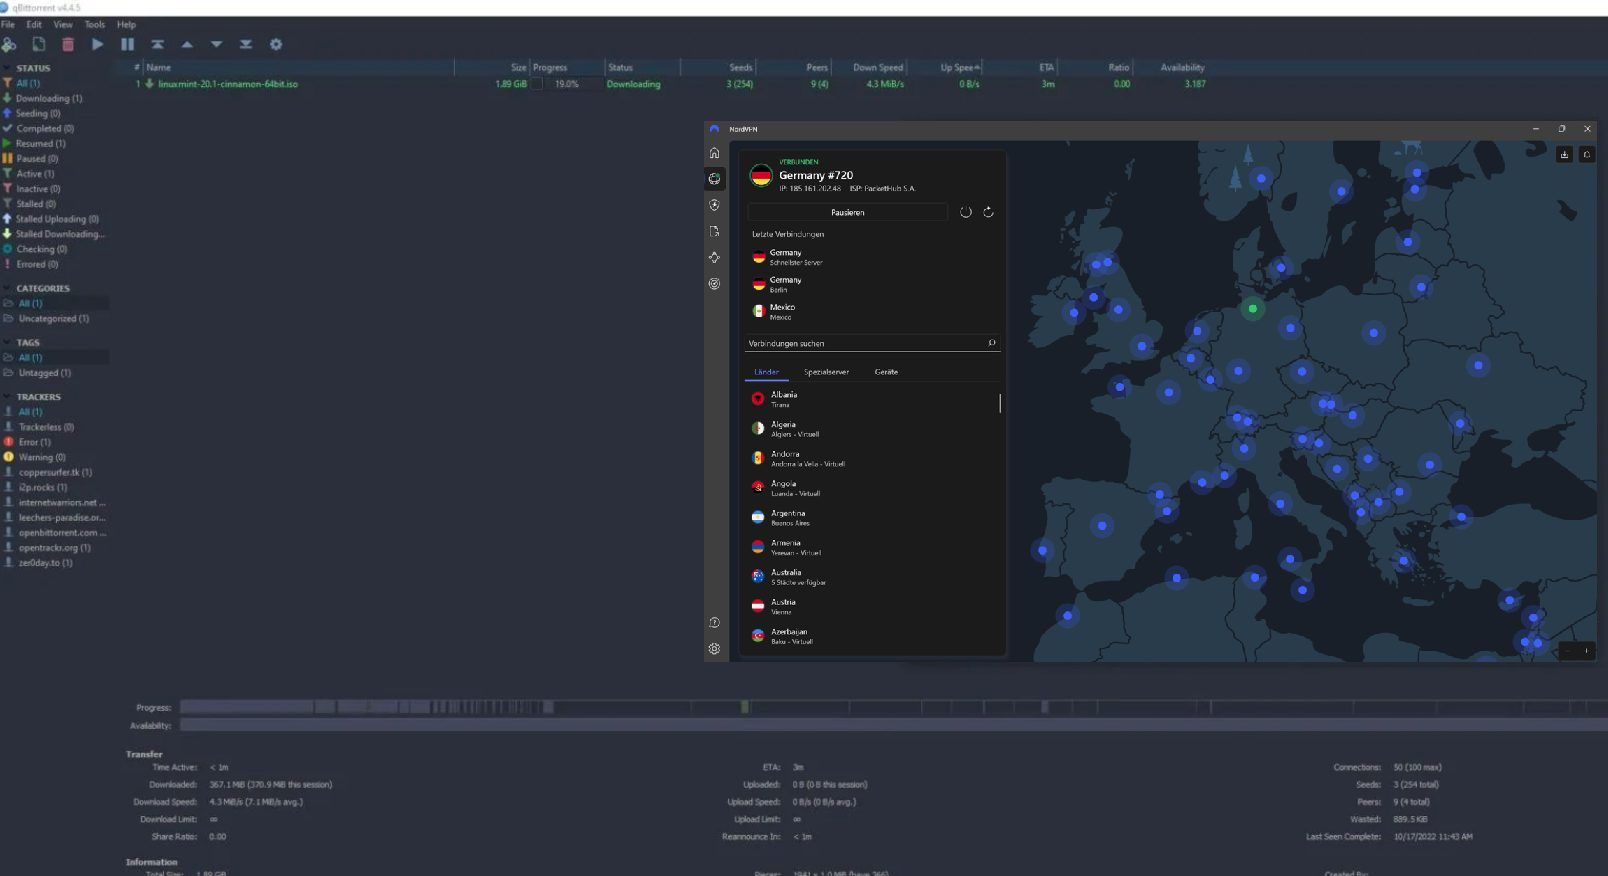The width and height of the screenshot is (1608, 876).
Task: Reconnect VPN with the refresh icon
Action: 988,212
